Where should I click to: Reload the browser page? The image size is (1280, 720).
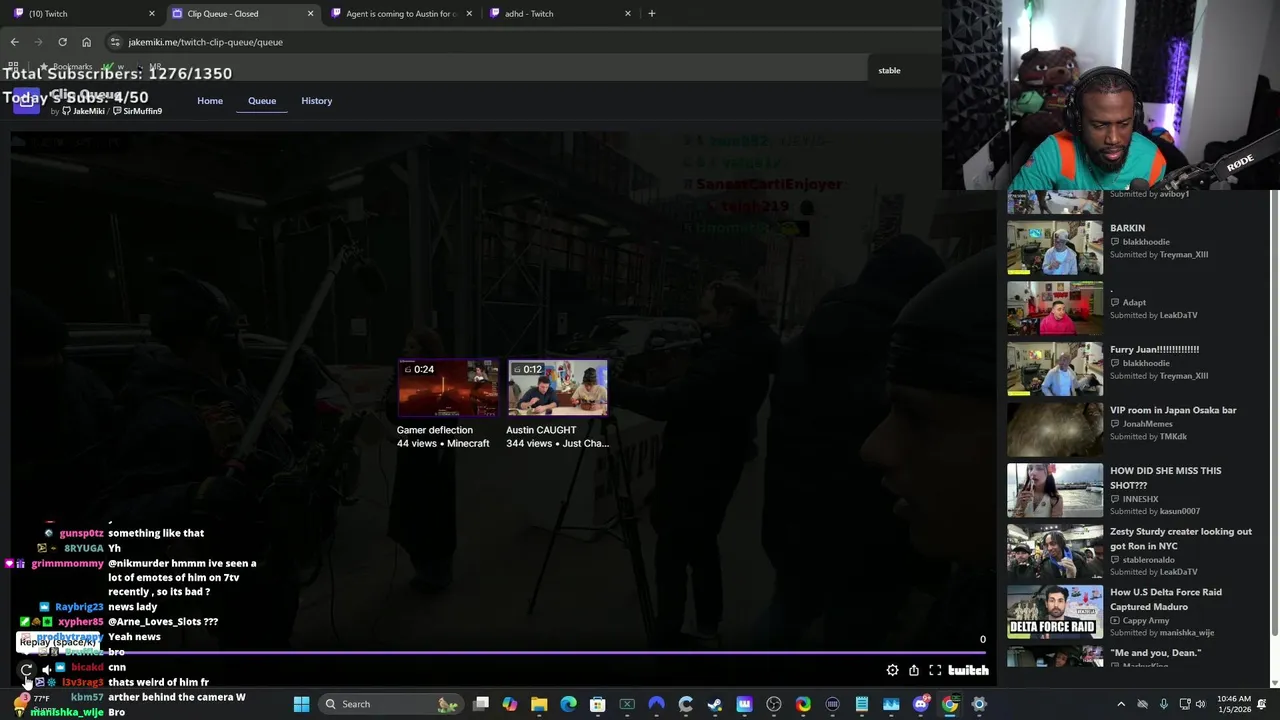(62, 42)
